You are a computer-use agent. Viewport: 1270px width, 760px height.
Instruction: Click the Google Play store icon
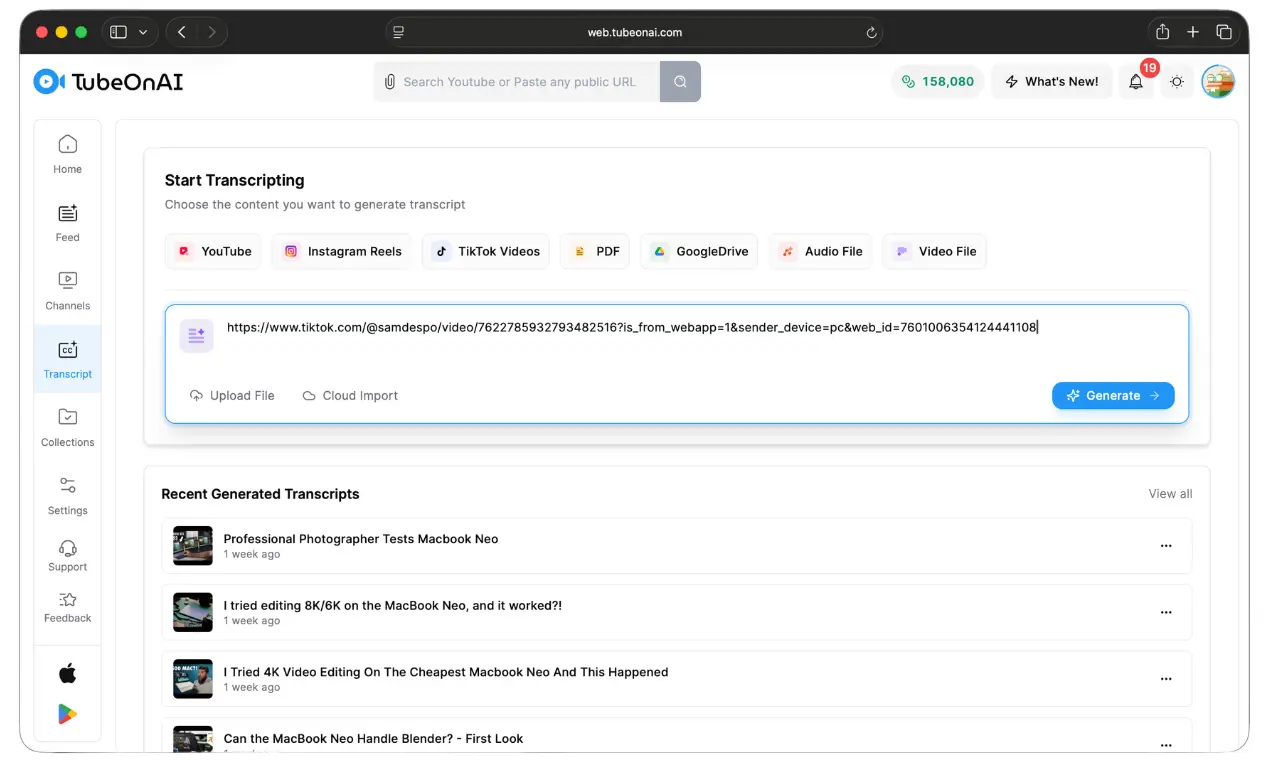[68, 714]
